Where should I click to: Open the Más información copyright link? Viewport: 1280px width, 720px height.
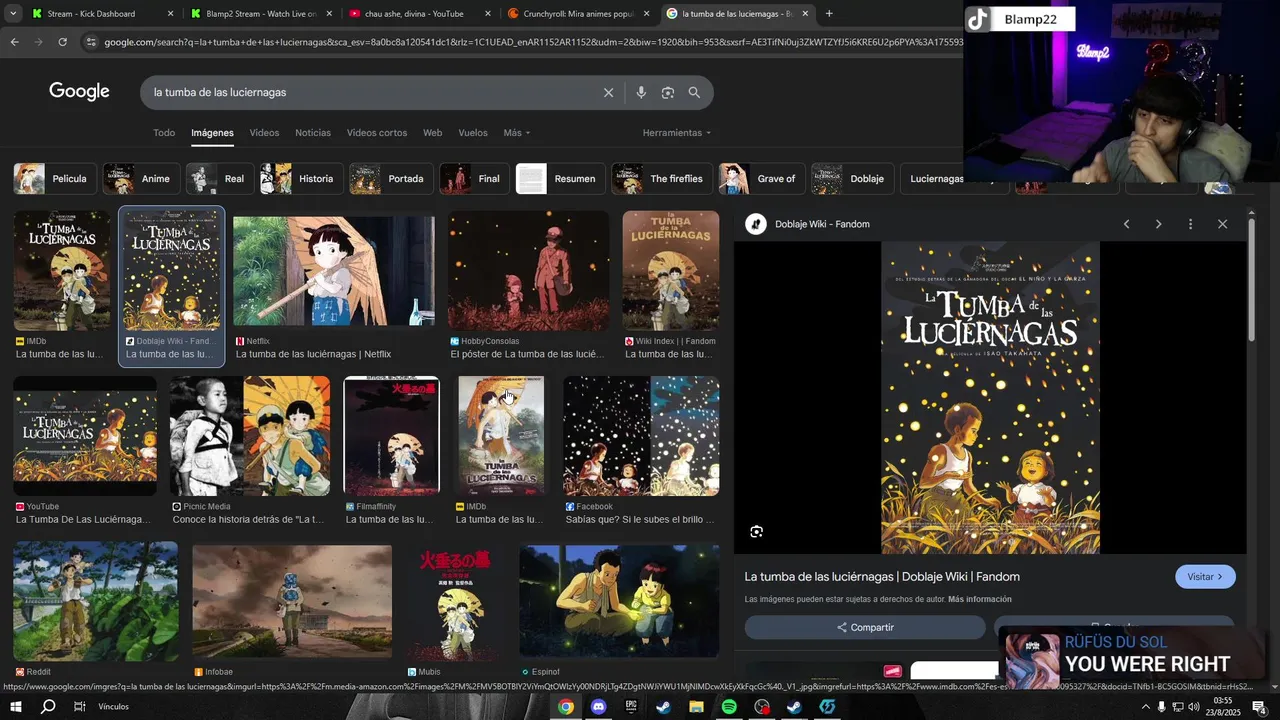(x=980, y=600)
